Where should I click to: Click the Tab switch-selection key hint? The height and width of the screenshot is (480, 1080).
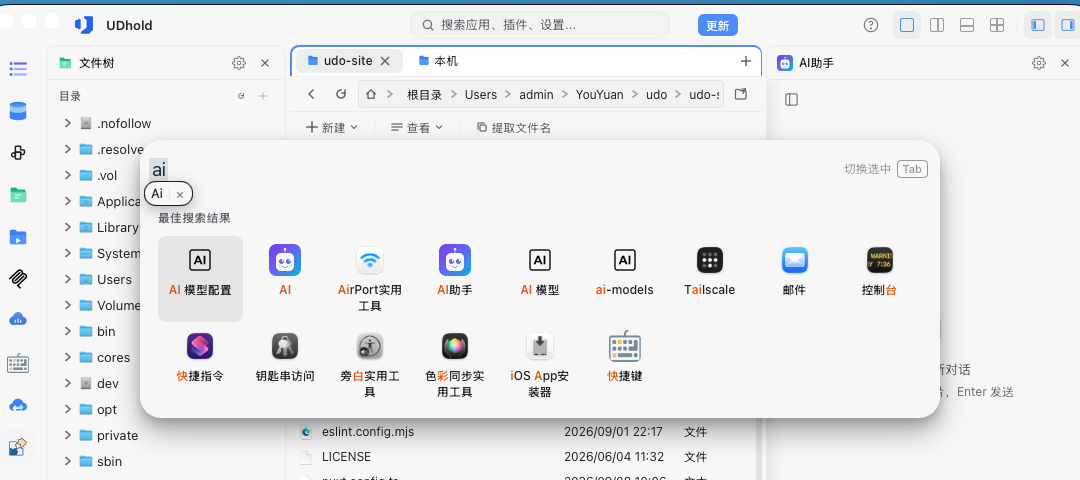click(912, 169)
